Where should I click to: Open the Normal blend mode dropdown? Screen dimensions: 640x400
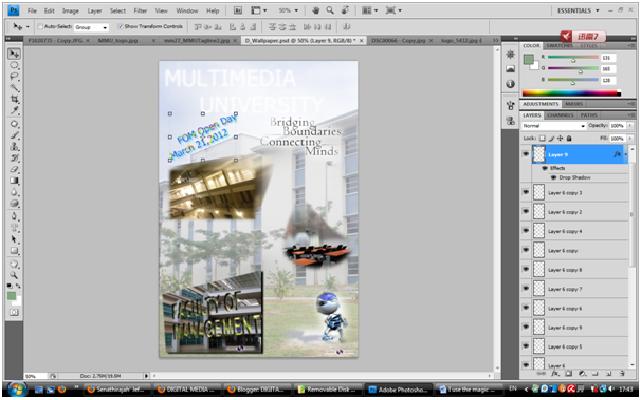[554, 126]
